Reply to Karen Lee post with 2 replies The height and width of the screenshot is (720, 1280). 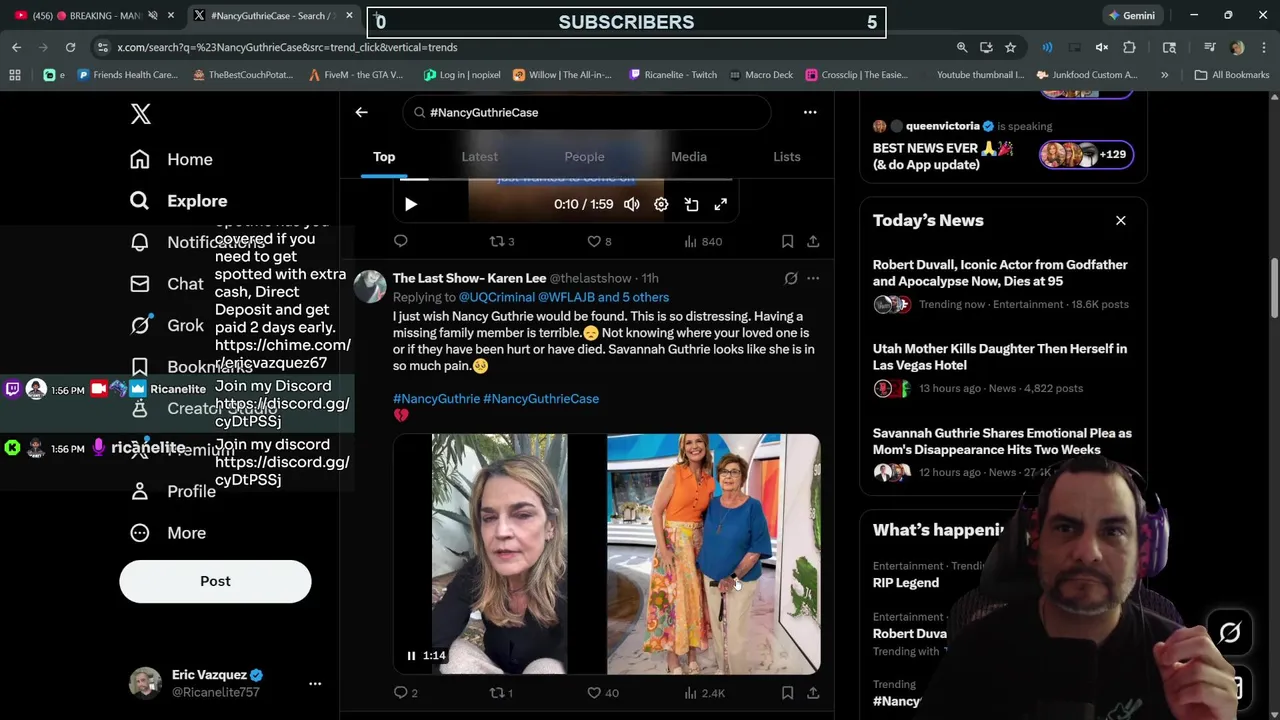406,693
